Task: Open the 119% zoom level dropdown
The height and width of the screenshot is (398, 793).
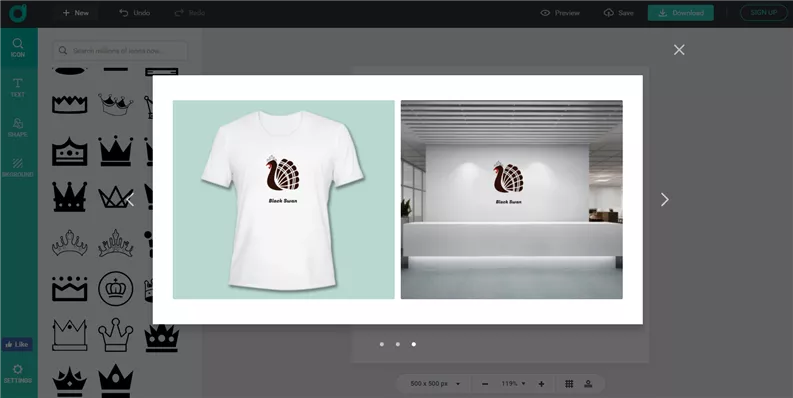Action: (x=513, y=384)
